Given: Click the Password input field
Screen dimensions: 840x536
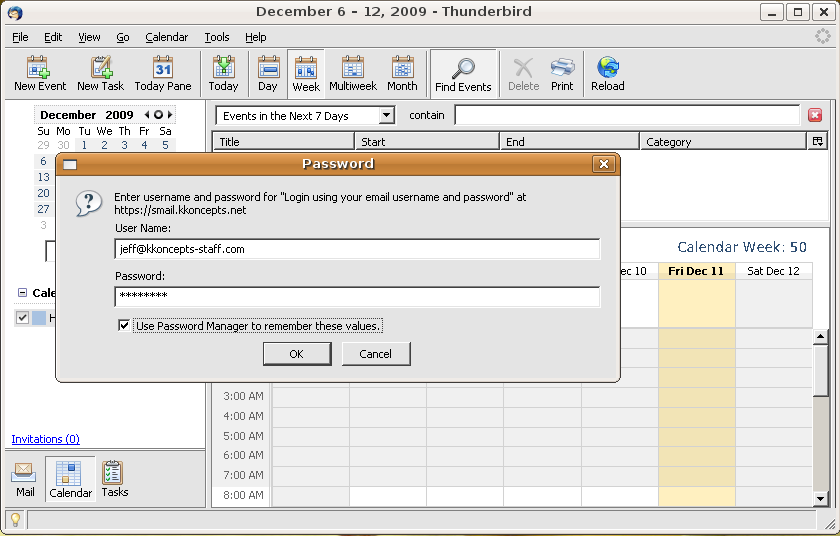Looking at the screenshot, I should pos(357,297).
